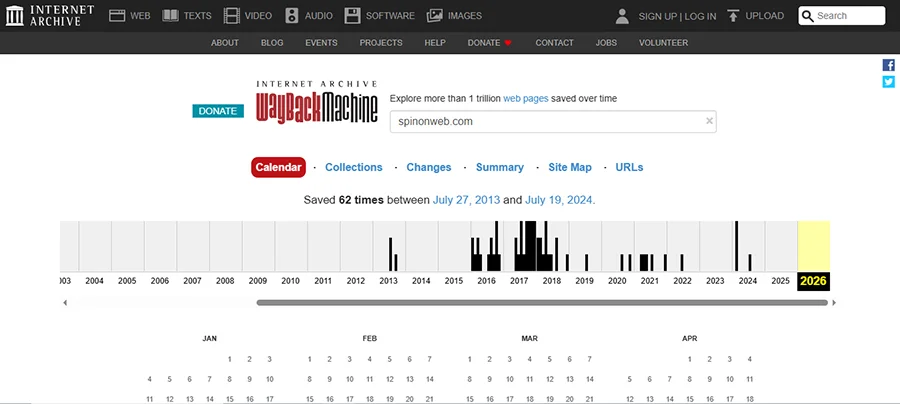The height and width of the screenshot is (404, 900).
Task: Open the Jobs page
Action: click(x=606, y=42)
